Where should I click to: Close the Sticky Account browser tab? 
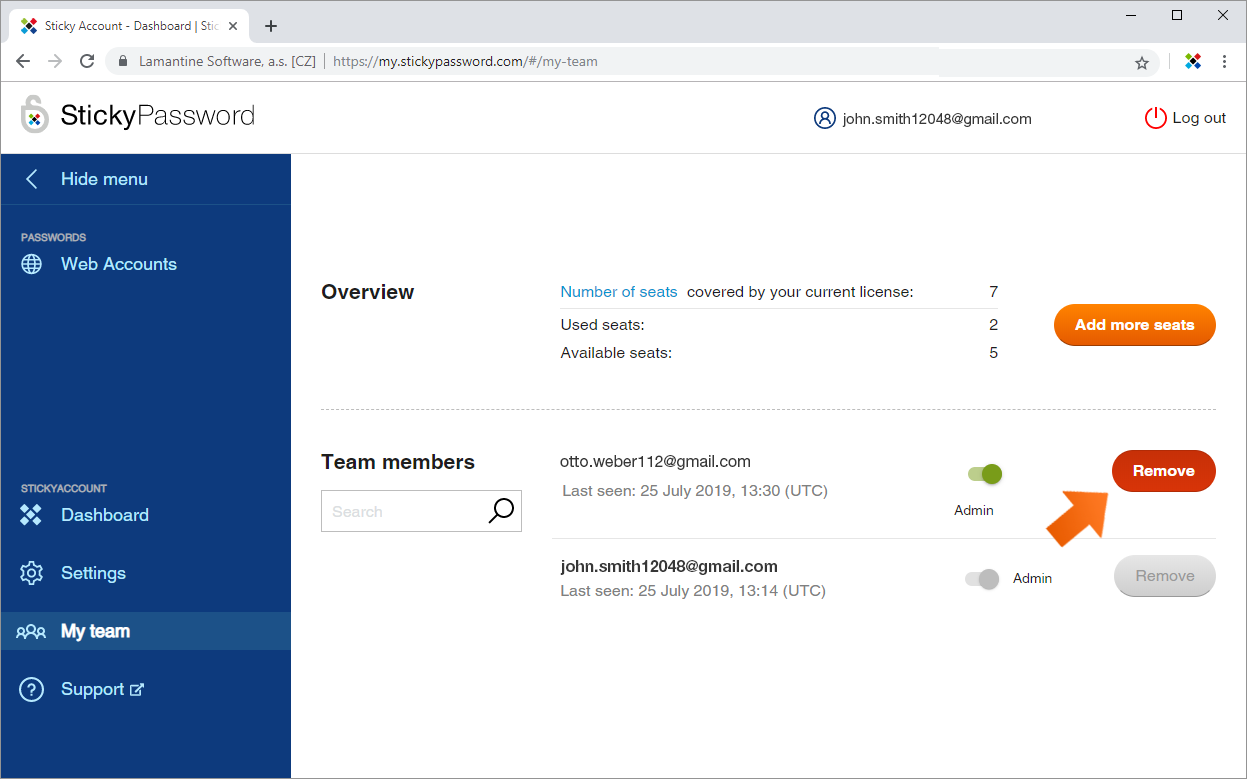click(233, 26)
